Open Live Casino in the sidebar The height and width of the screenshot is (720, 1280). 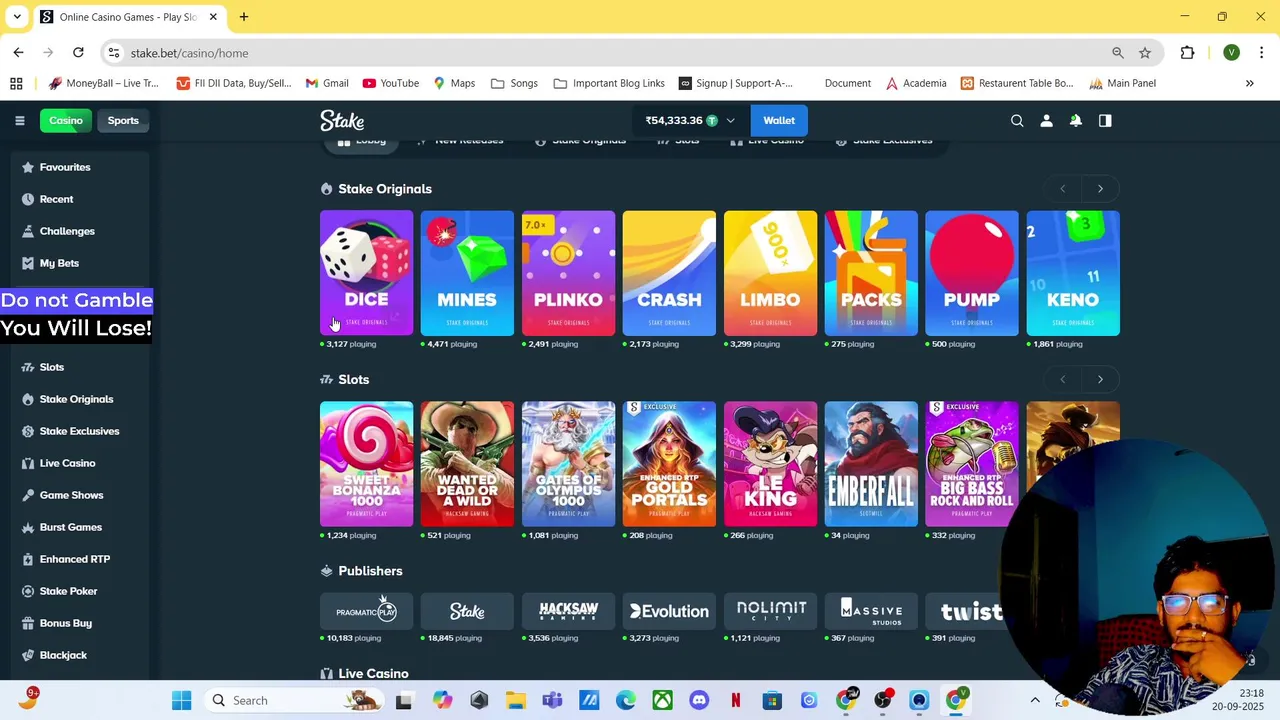pos(67,463)
